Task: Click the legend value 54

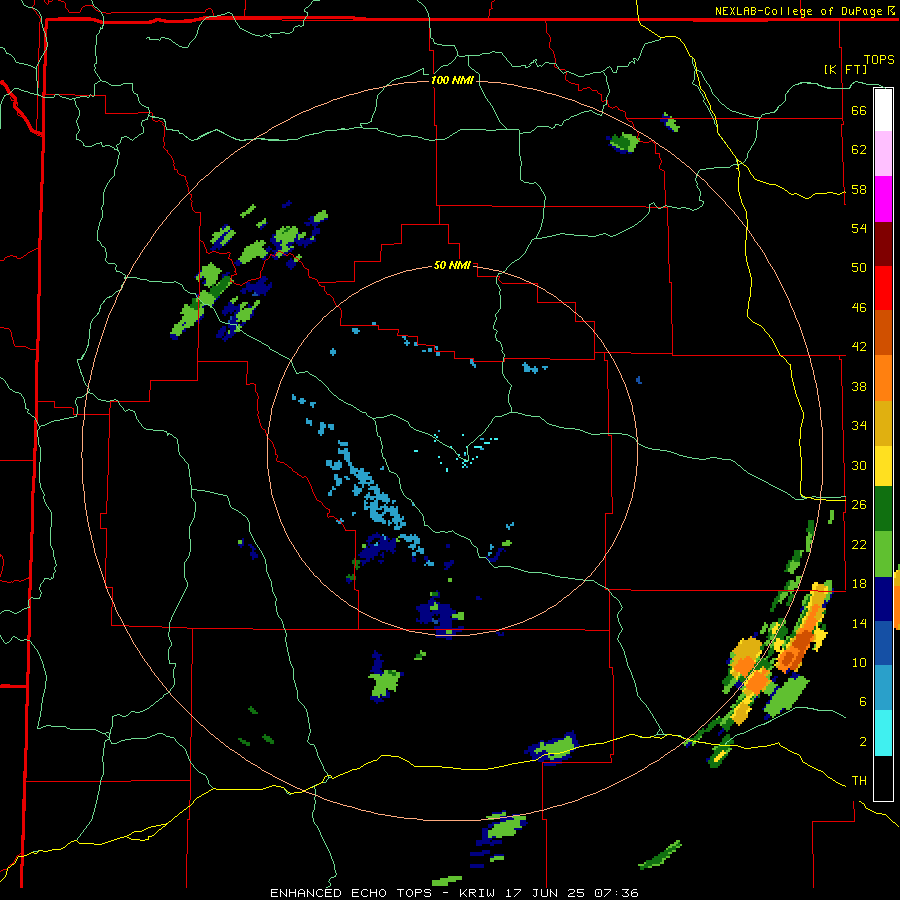Action: point(859,228)
